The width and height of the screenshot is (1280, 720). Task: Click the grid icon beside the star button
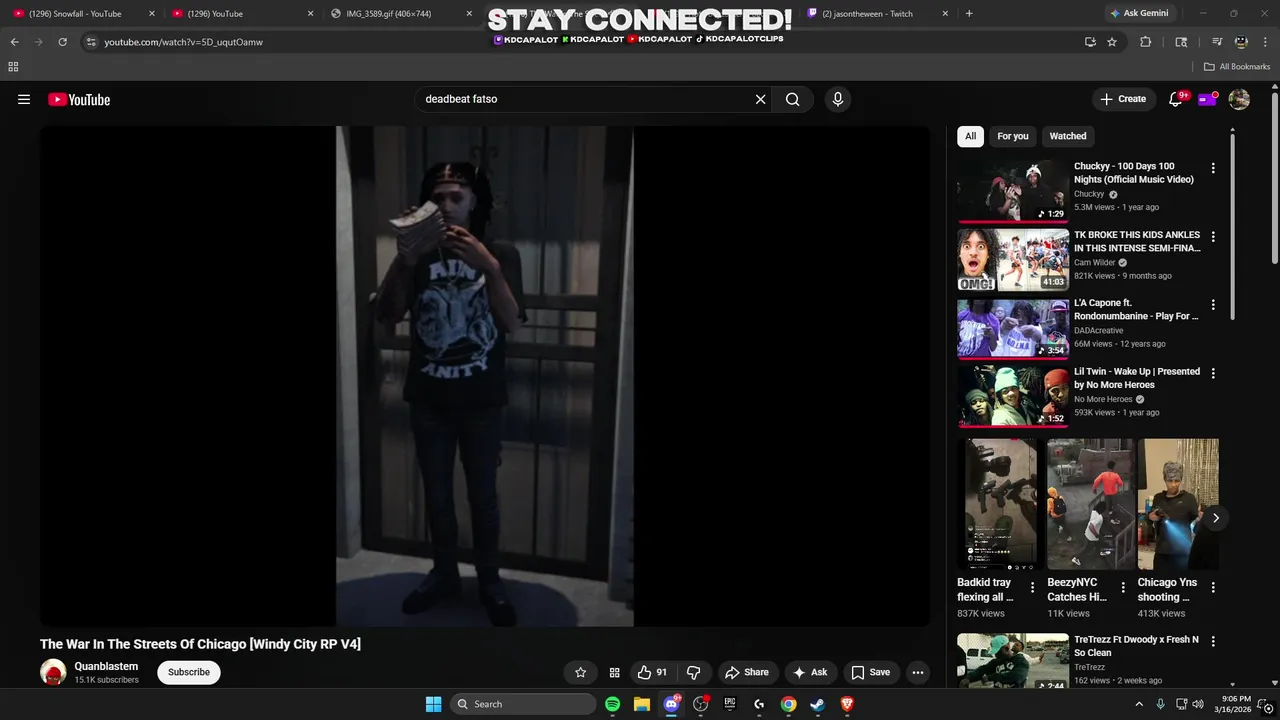tap(614, 672)
